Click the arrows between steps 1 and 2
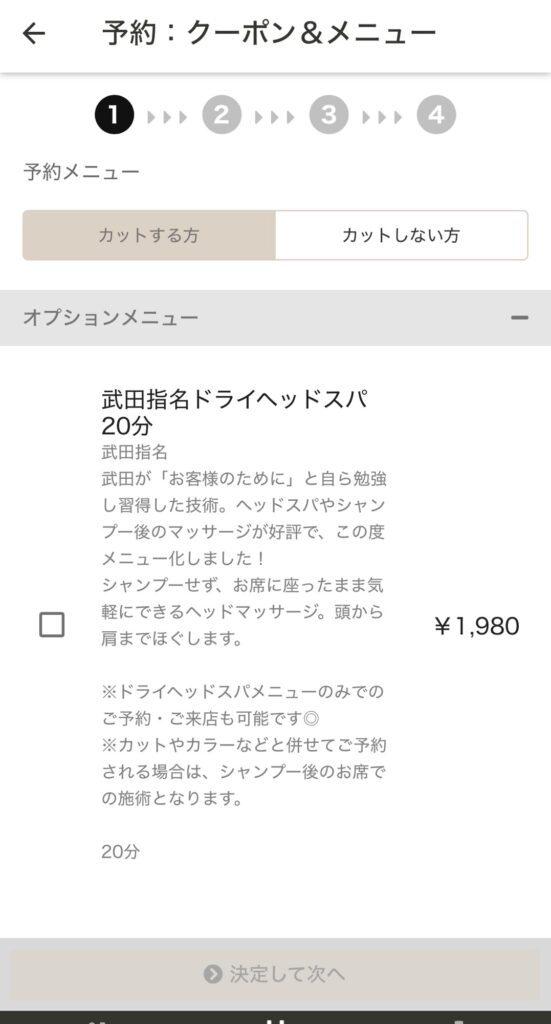Screen dimensions: 551x1024 pos(168,117)
